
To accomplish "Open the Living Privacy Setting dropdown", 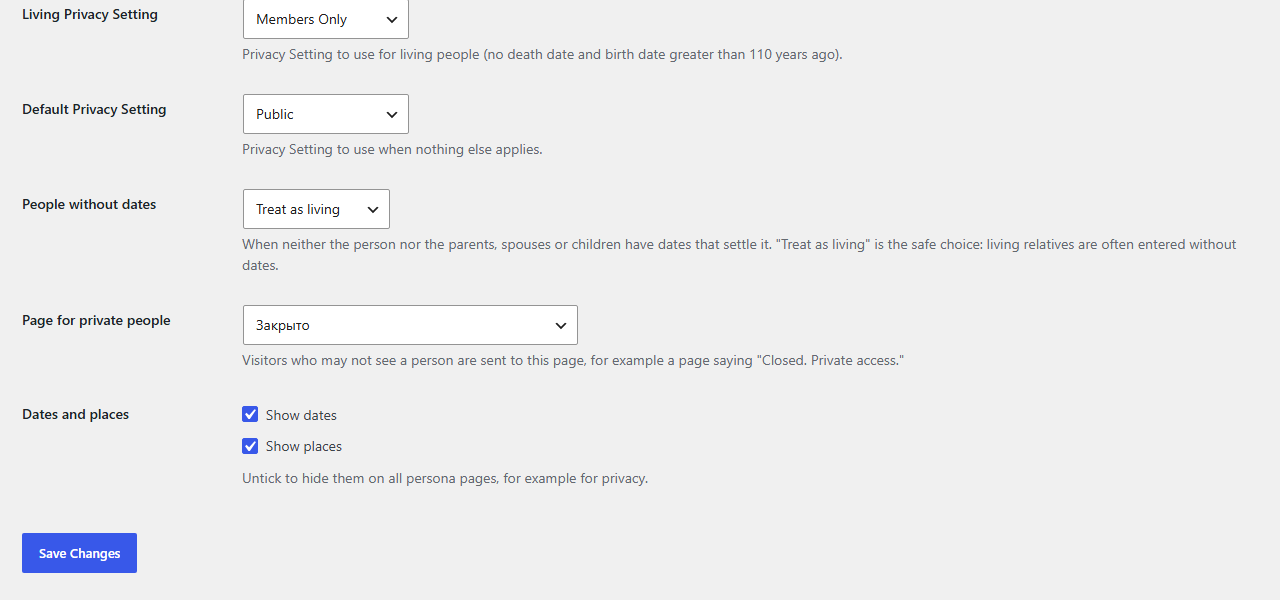I will coord(326,19).
